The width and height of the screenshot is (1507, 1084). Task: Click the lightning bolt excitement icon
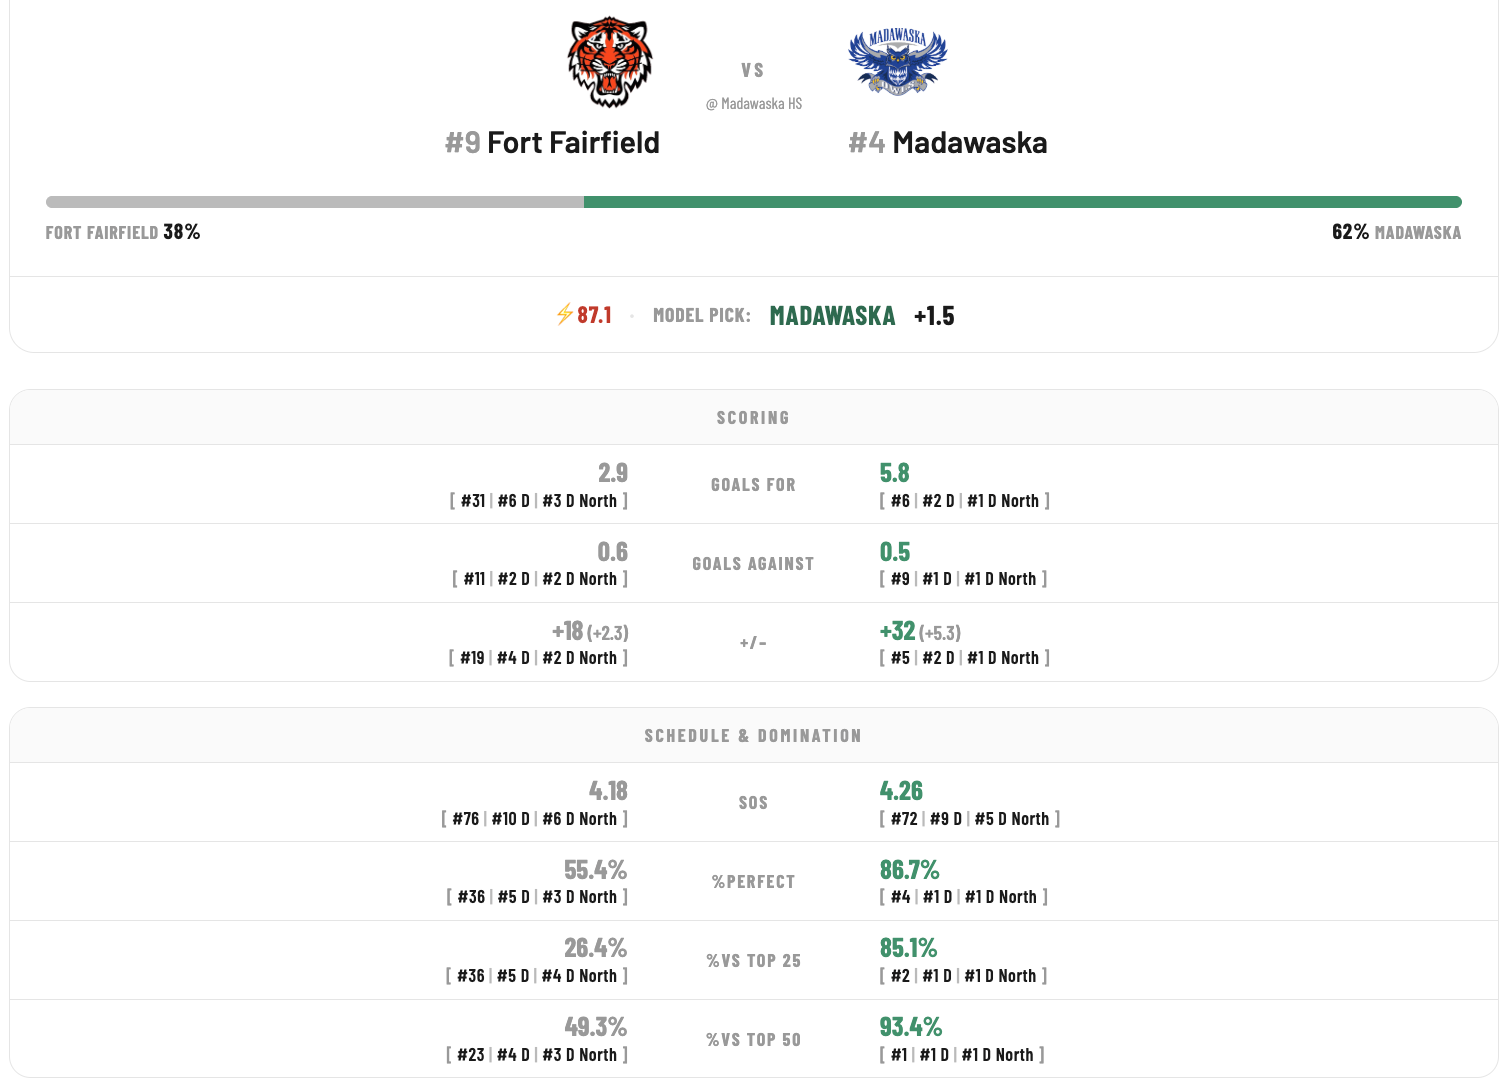pyautogui.click(x=564, y=315)
